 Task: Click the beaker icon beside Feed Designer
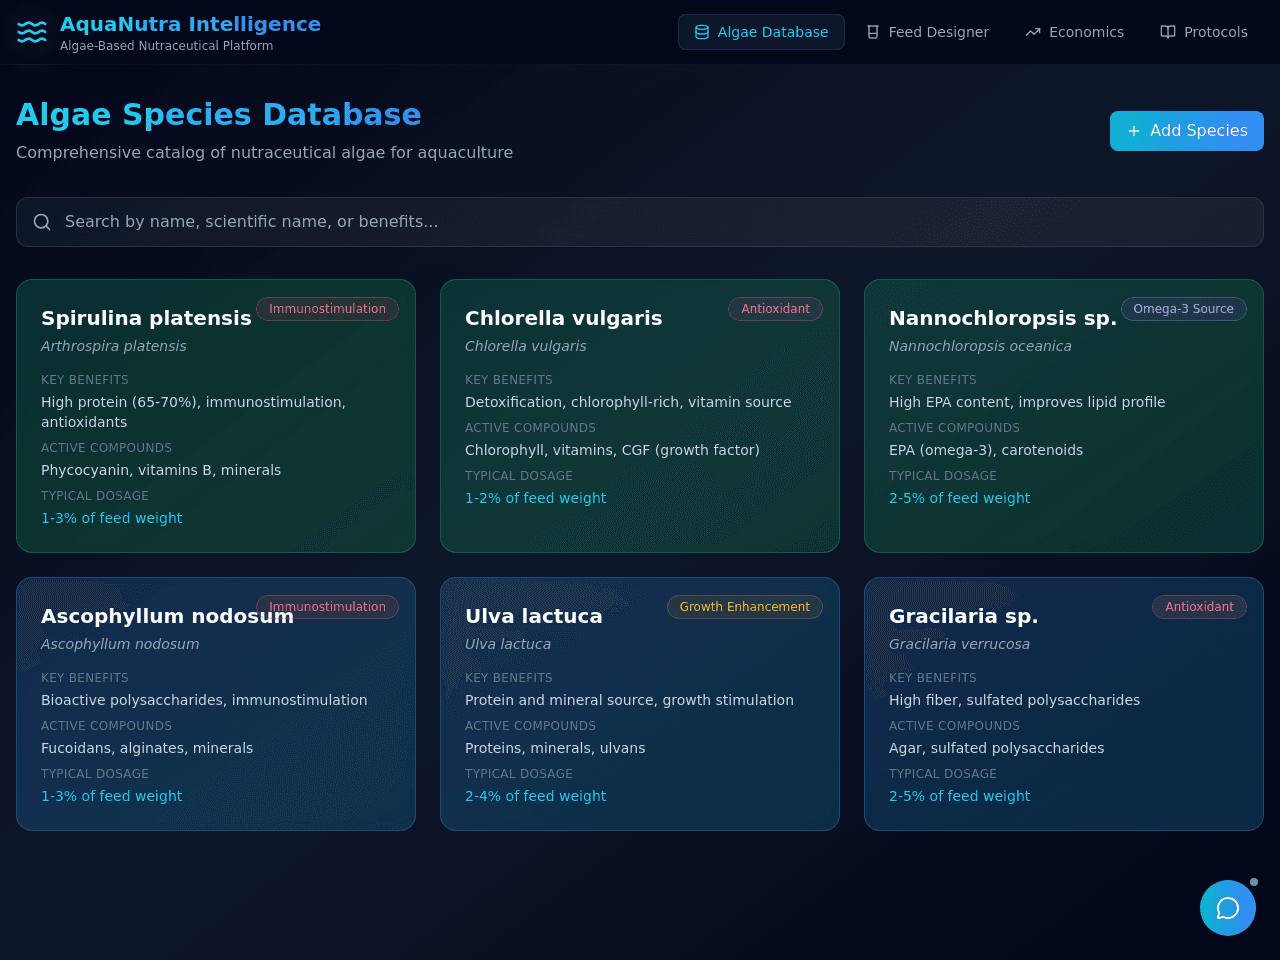873,32
